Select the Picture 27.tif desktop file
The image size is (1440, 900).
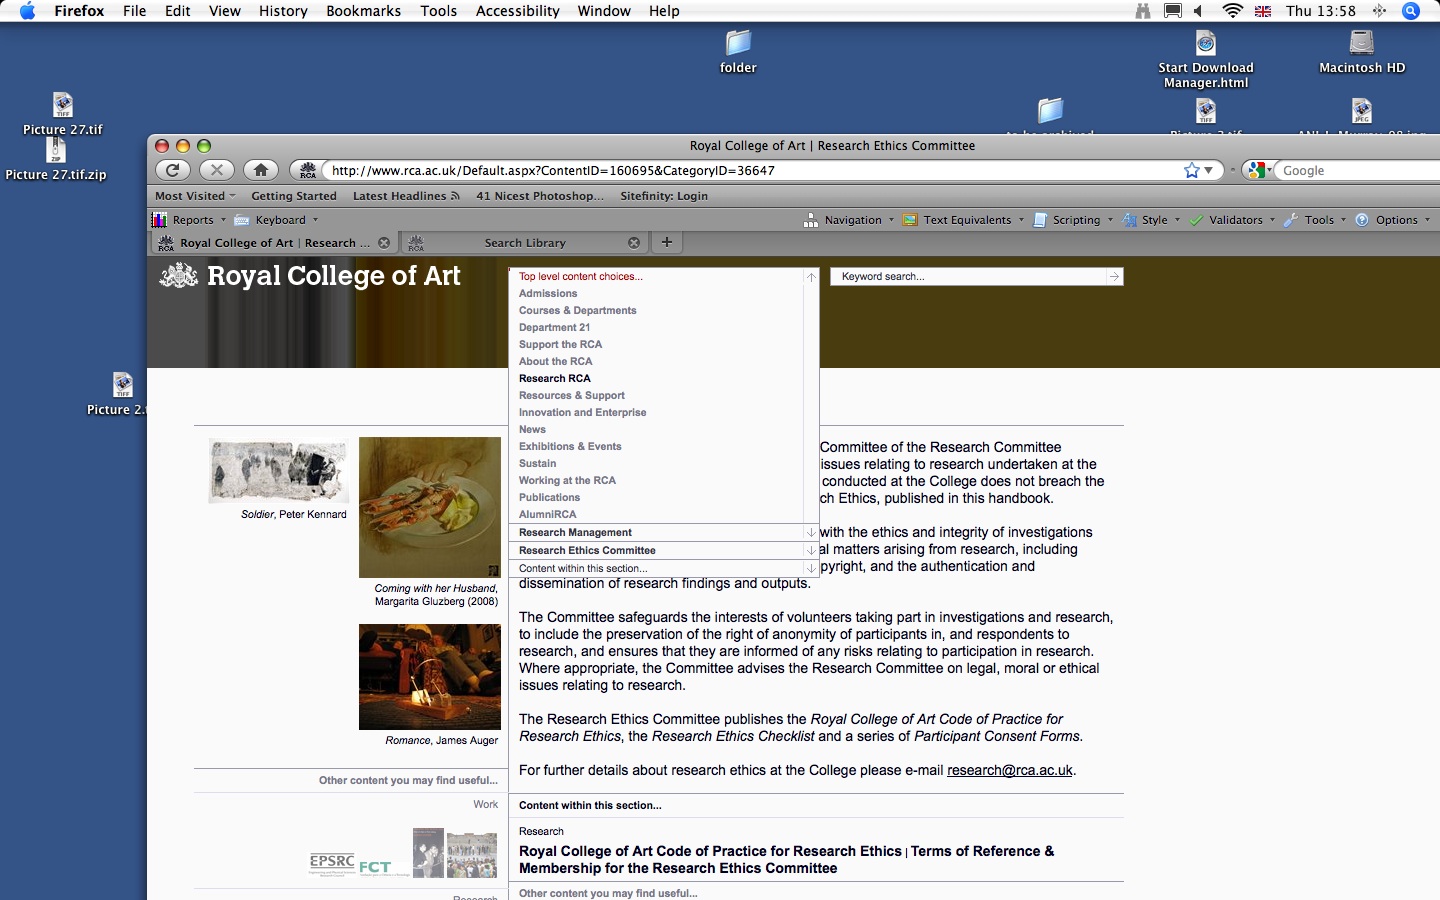click(63, 114)
